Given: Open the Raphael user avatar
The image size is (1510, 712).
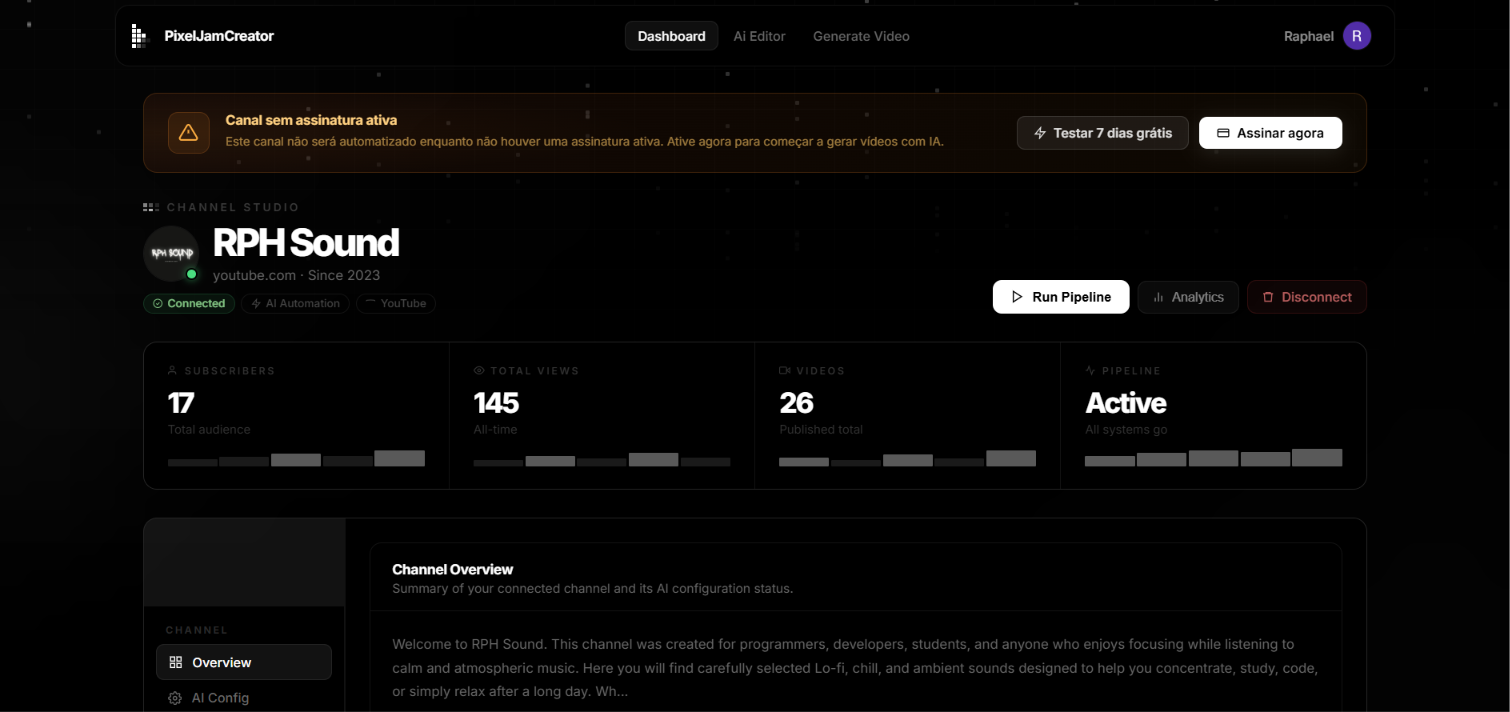Looking at the screenshot, I should pos(1356,36).
